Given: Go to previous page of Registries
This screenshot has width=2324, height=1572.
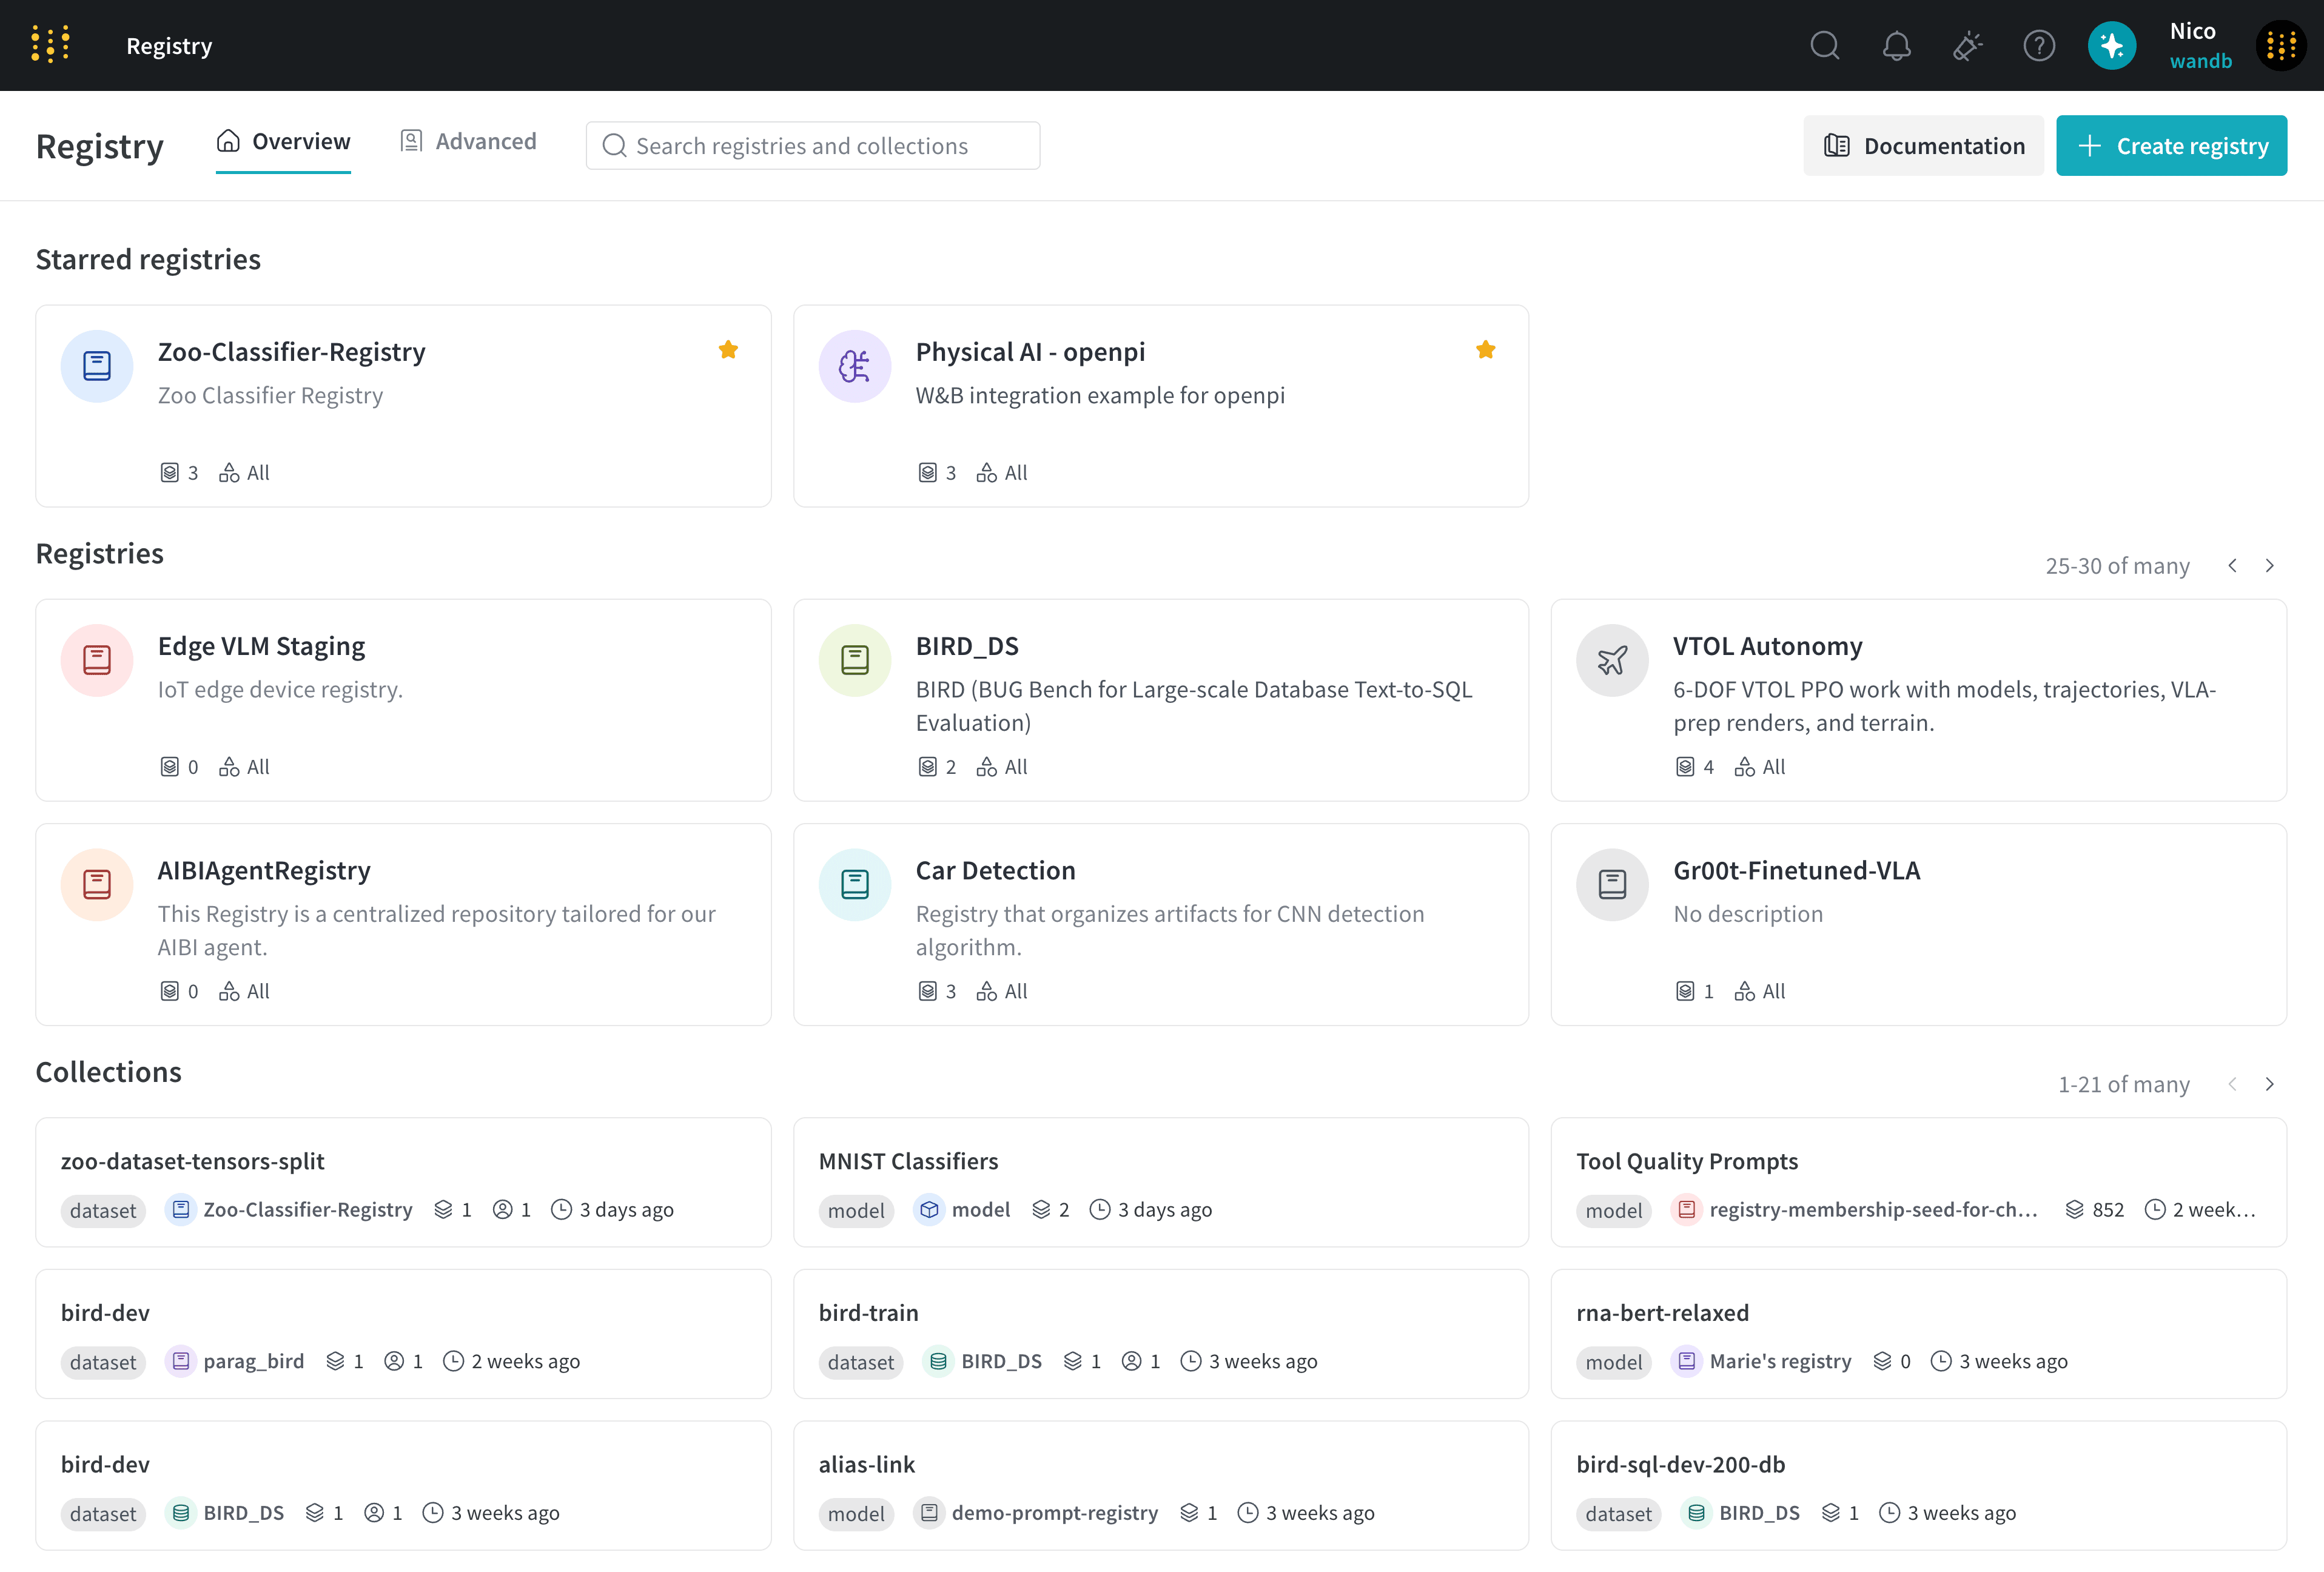Looking at the screenshot, I should click(x=2233, y=566).
